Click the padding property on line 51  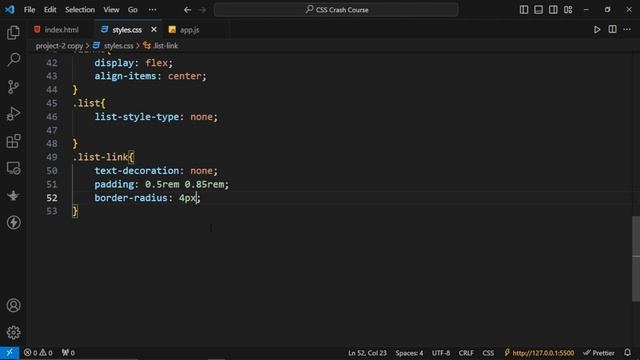tap(114, 184)
